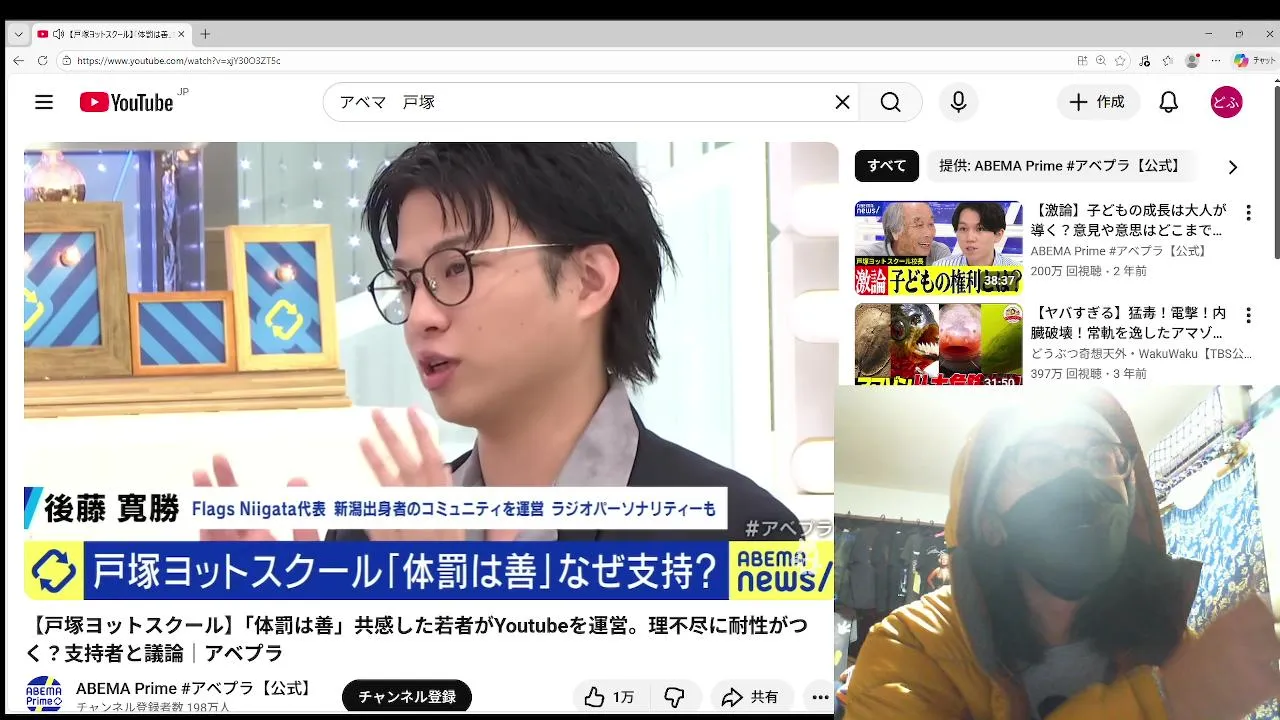Open options menu for 【激論】 video

point(1248,213)
